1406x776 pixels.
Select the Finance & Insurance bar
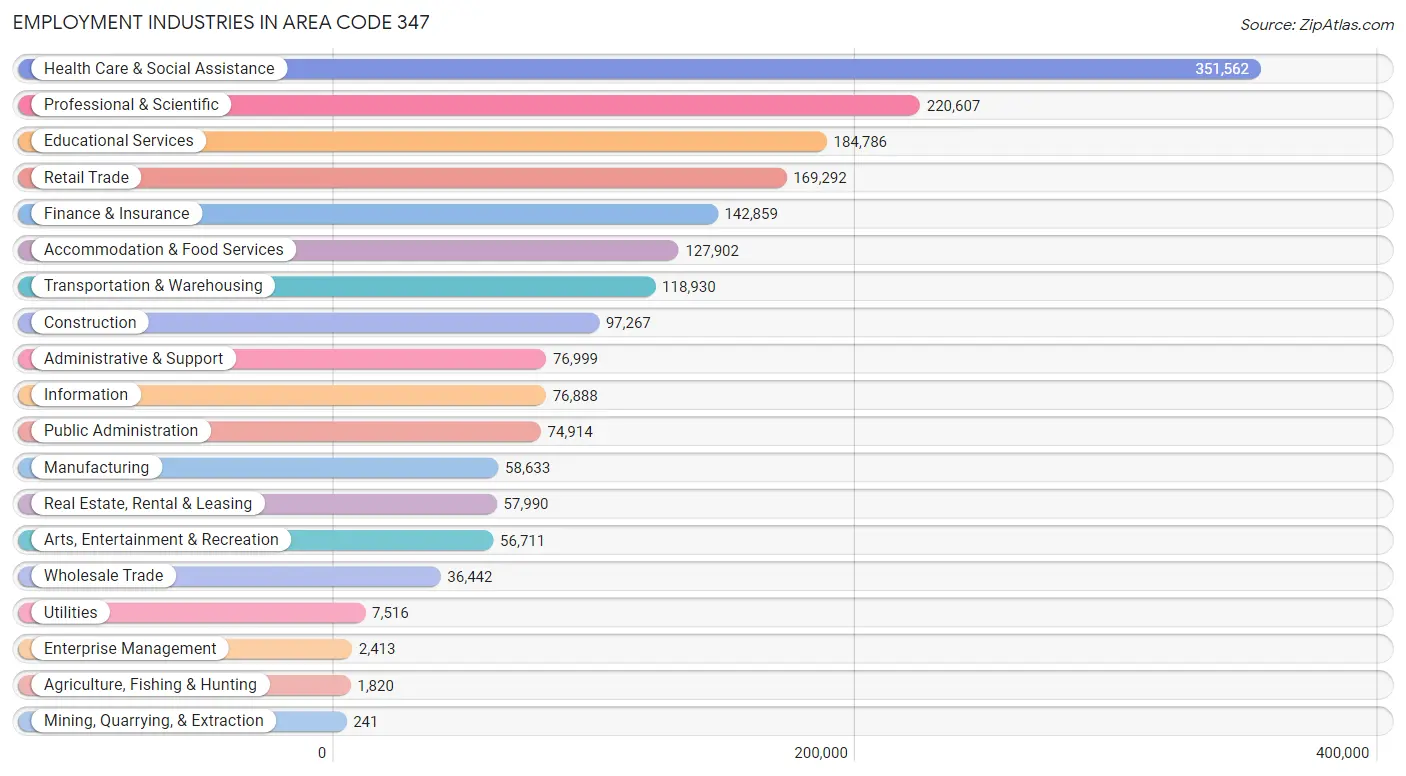(450, 213)
